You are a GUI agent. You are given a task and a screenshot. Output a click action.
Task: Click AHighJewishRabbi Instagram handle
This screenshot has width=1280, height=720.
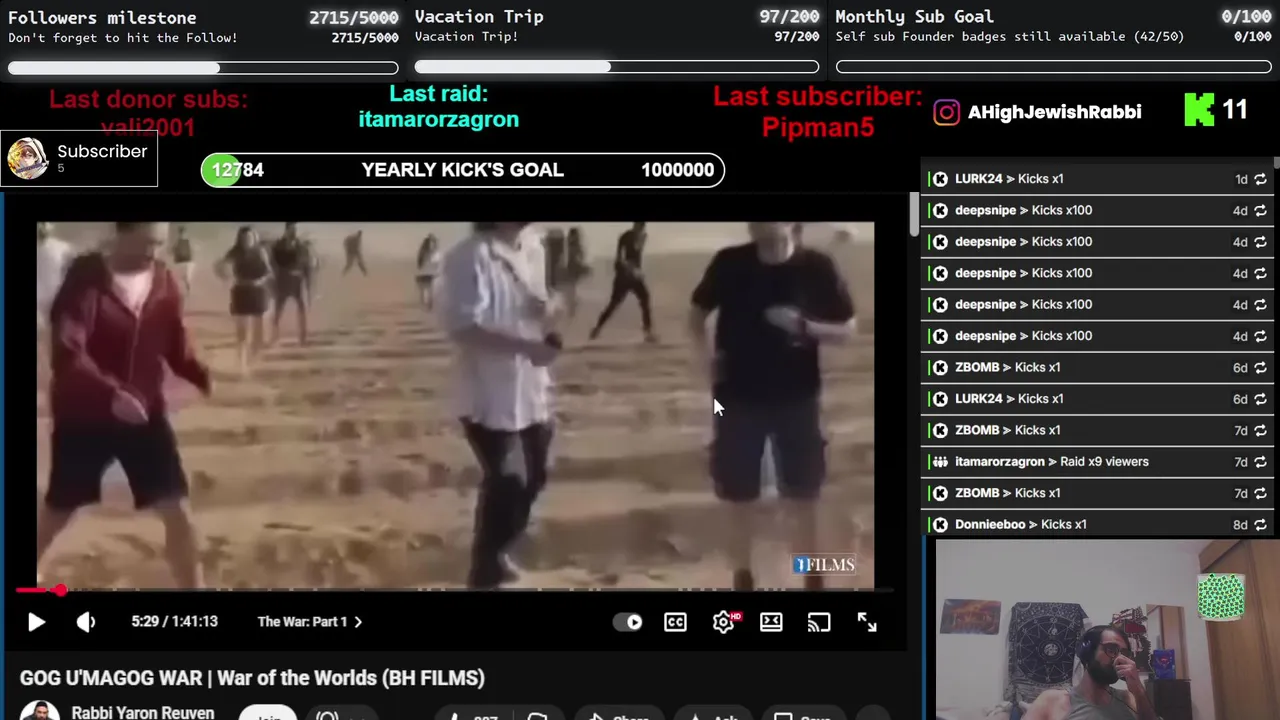(x=1054, y=112)
